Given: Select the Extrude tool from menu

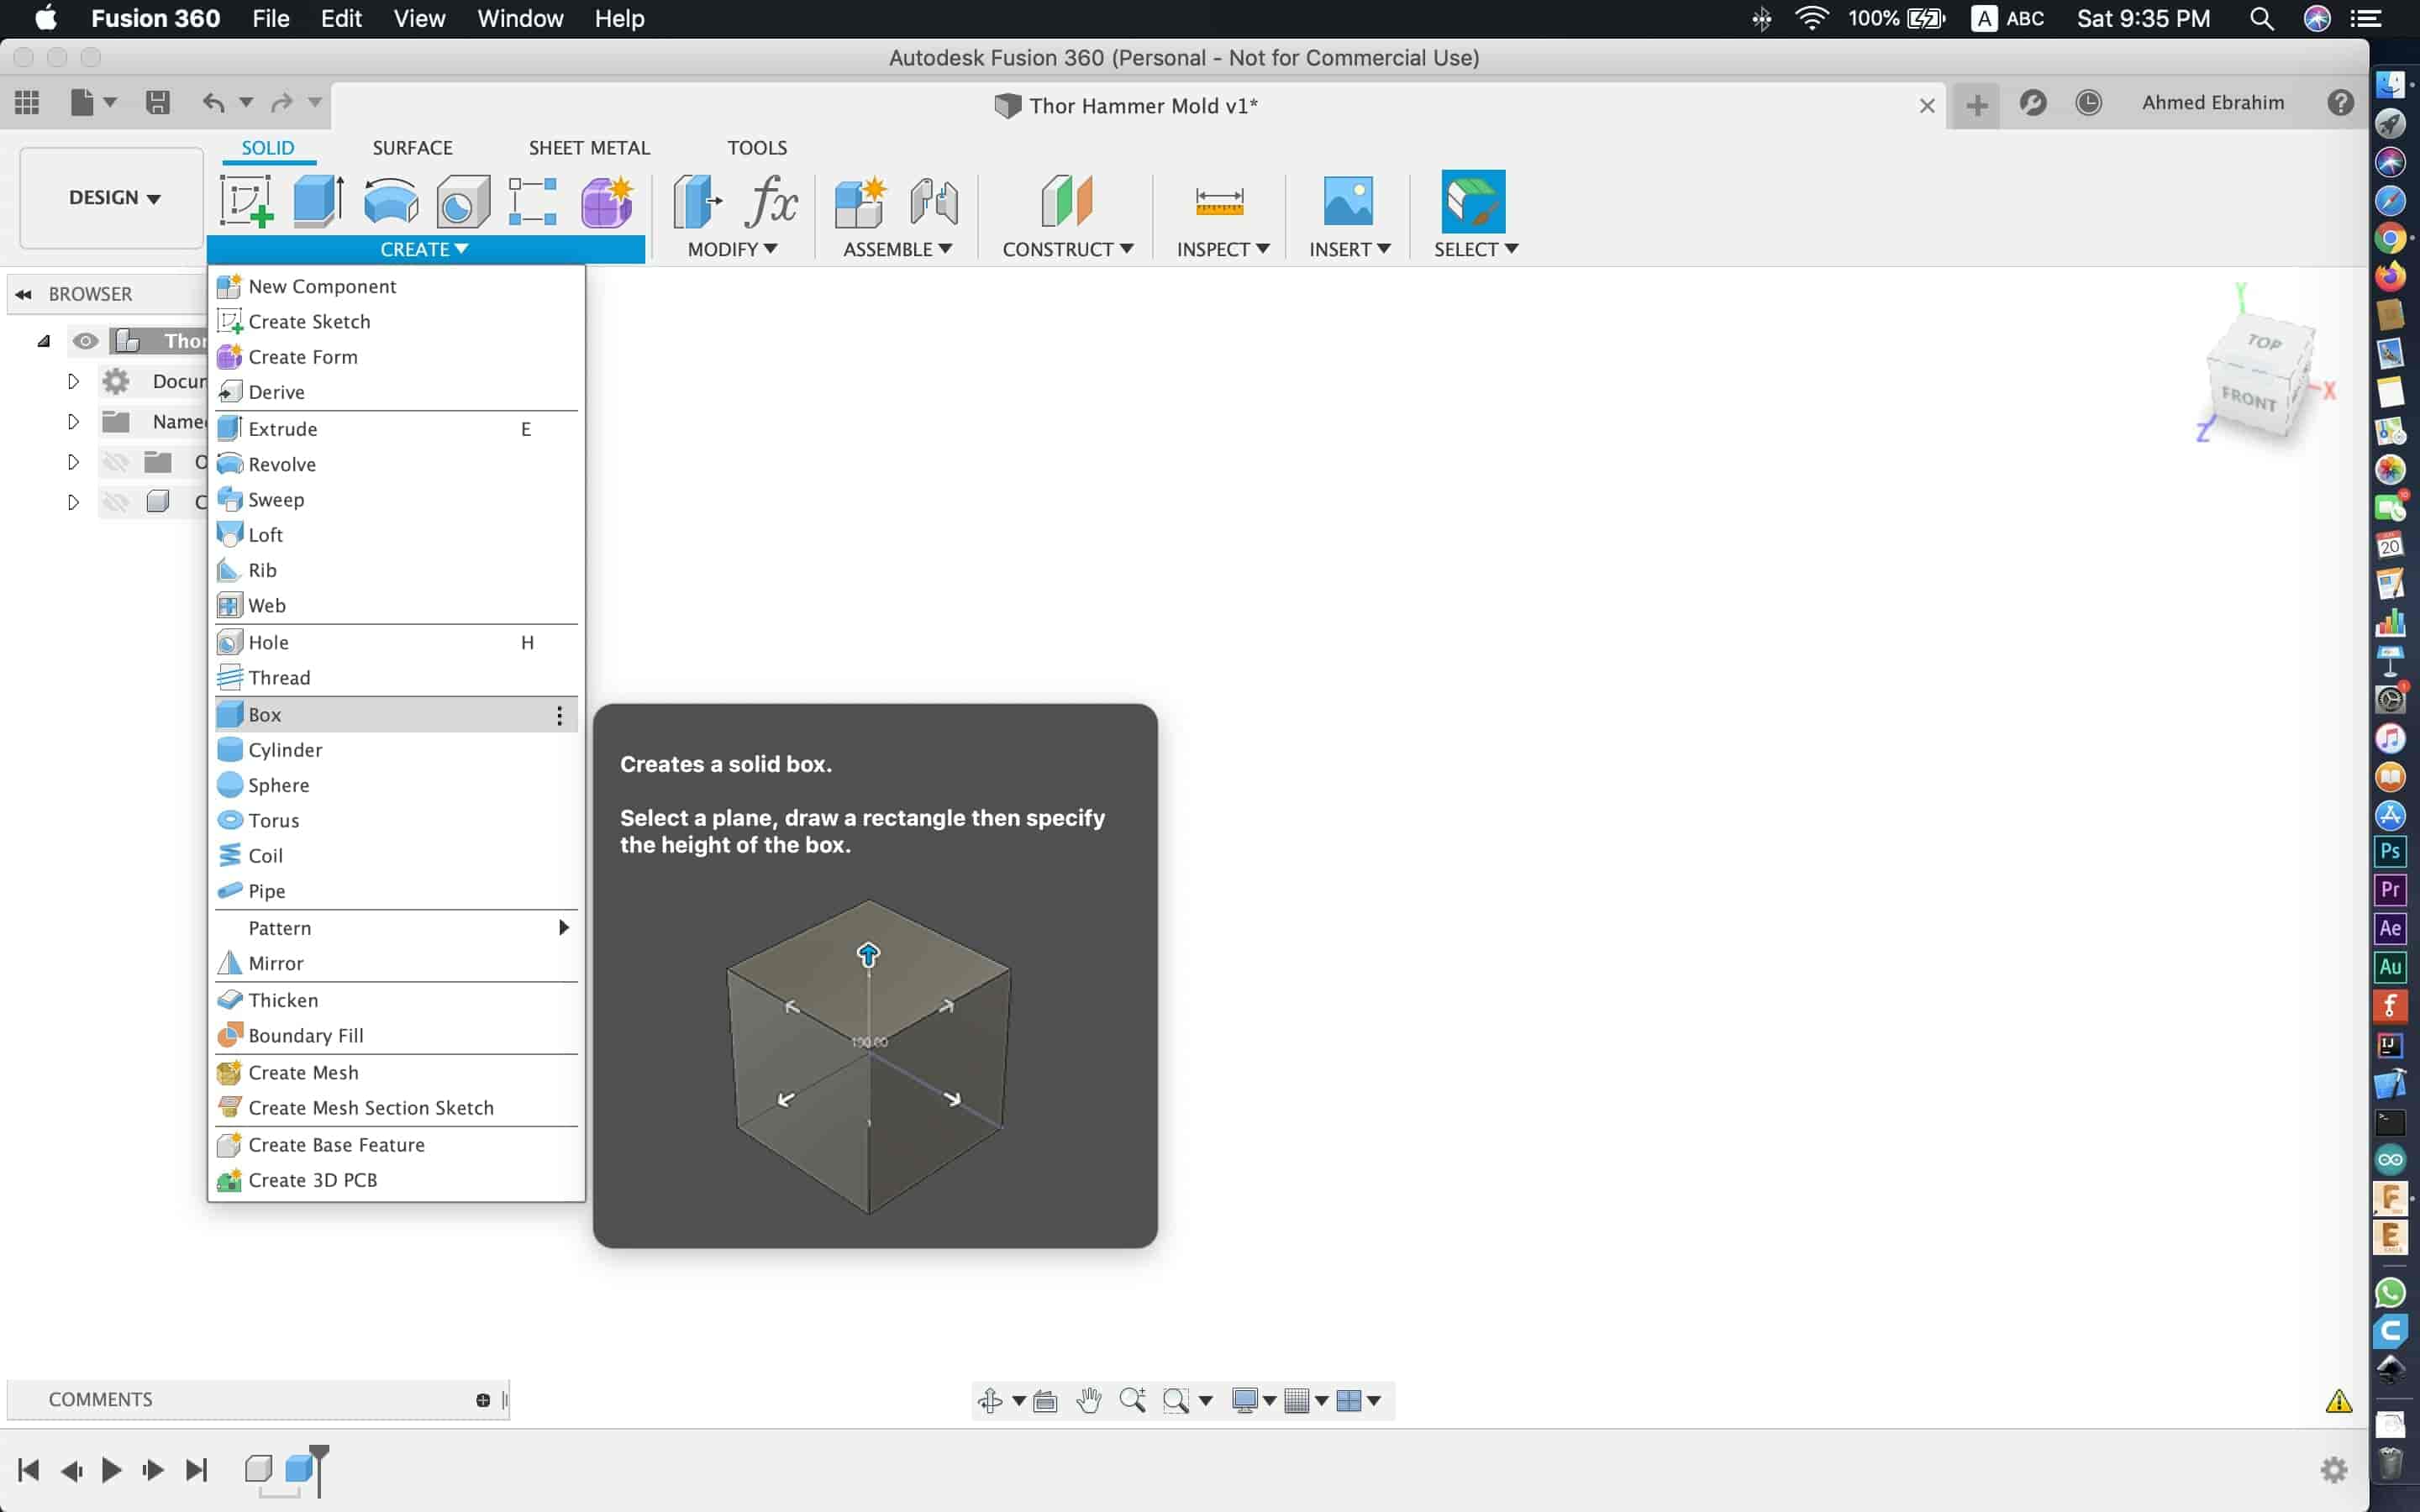Looking at the screenshot, I should (282, 427).
